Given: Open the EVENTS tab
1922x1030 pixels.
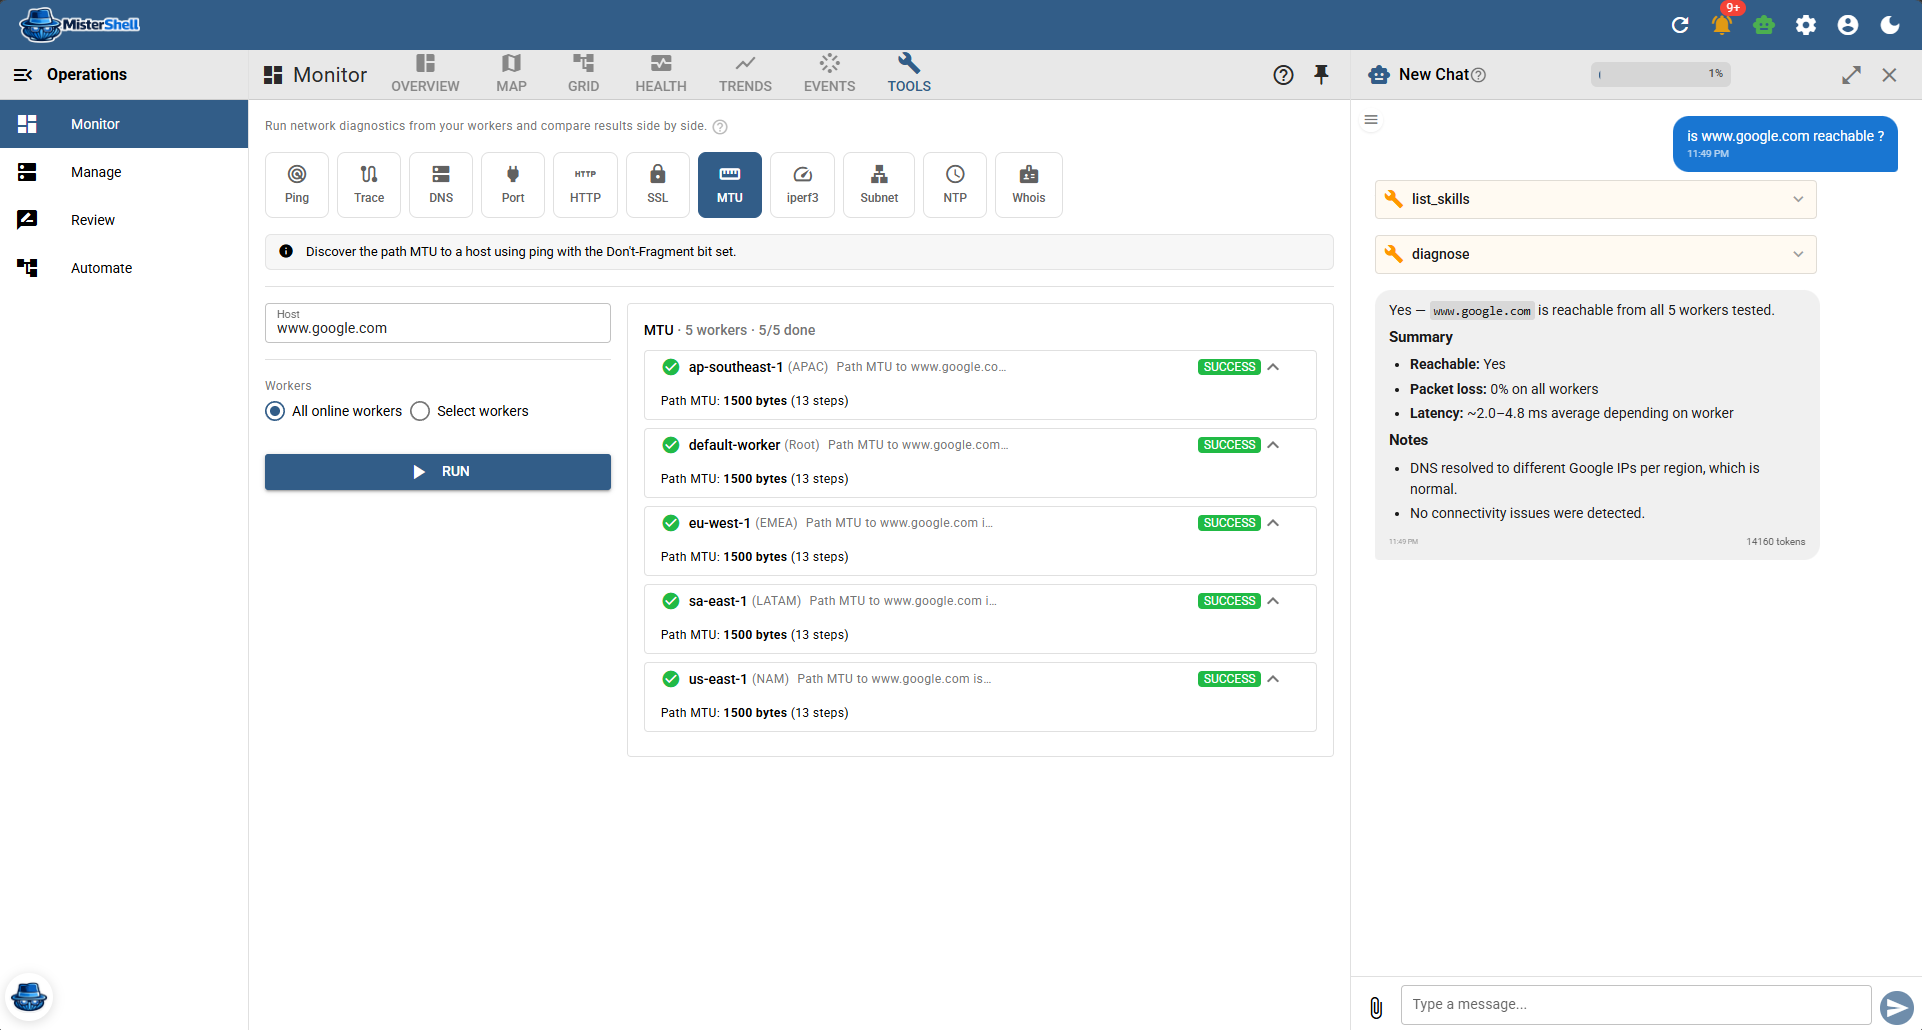Looking at the screenshot, I should coord(829,75).
